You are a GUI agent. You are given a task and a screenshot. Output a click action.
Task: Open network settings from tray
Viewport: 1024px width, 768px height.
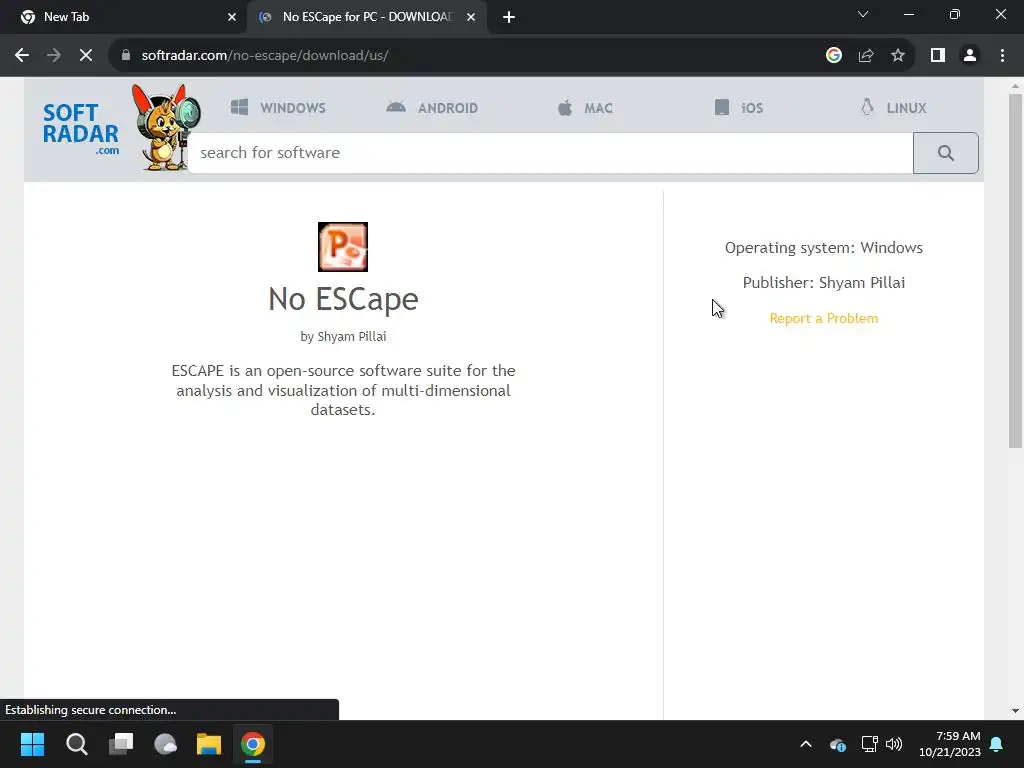869,744
